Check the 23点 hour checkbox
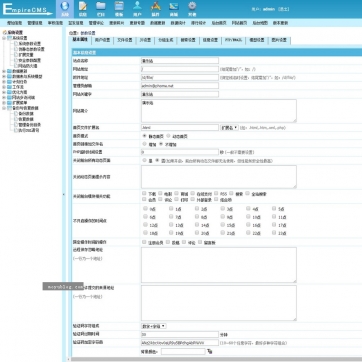Image resolution: width=362 pixels, height=362 pixels. (274, 233)
